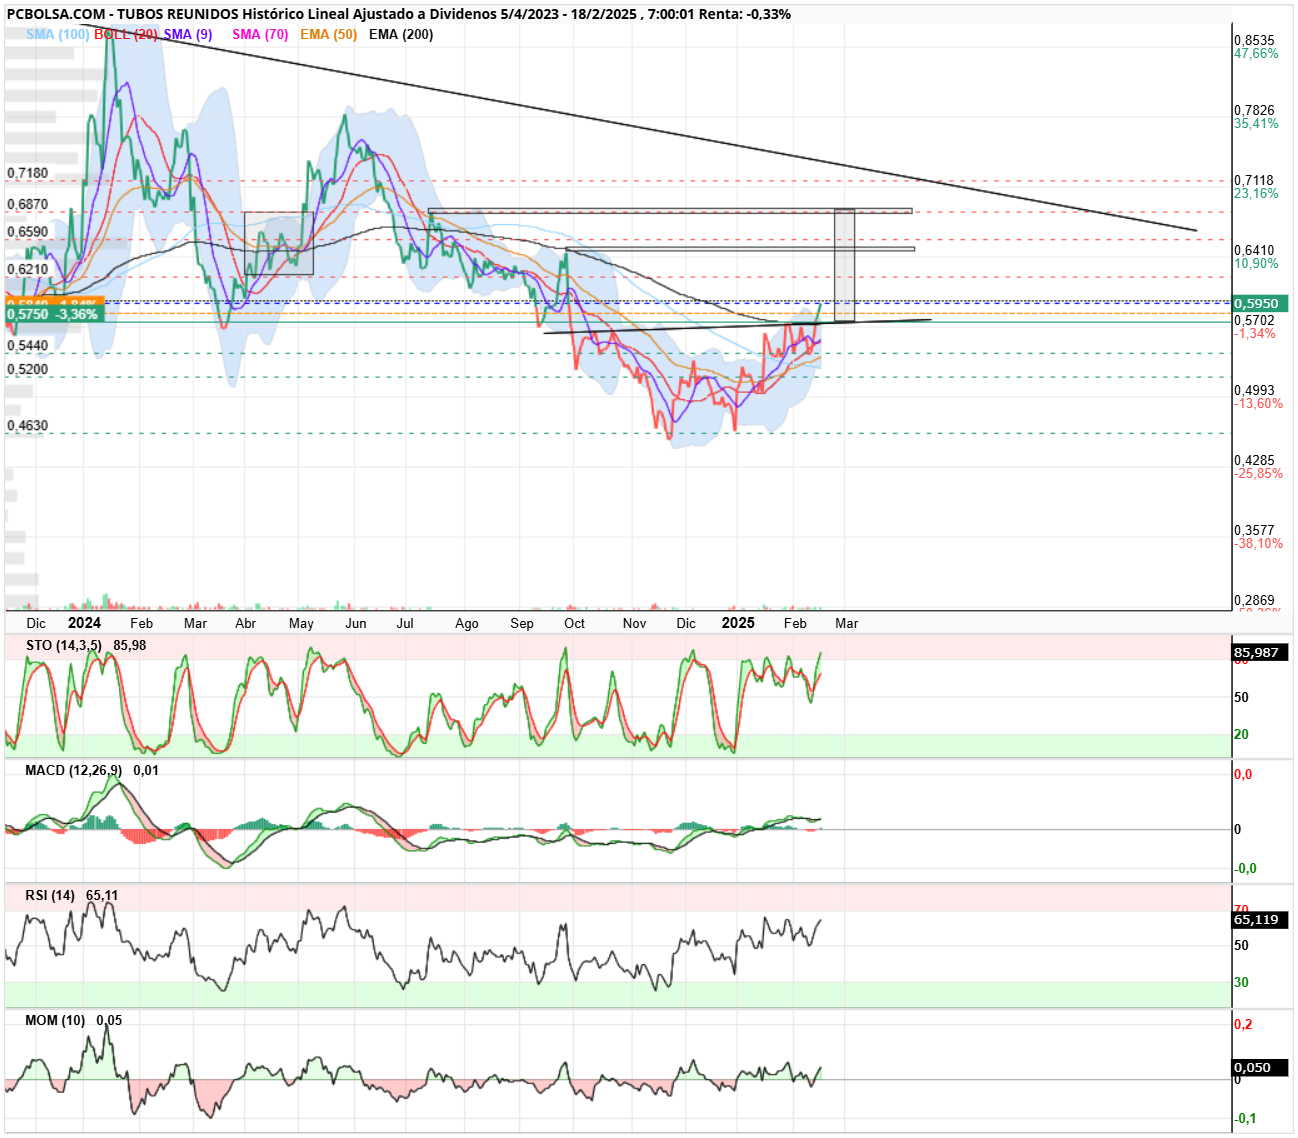The height and width of the screenshot is (1138, 1298).
Task: Click the SMA (100) legend label
Action: (x=57, y=34)
